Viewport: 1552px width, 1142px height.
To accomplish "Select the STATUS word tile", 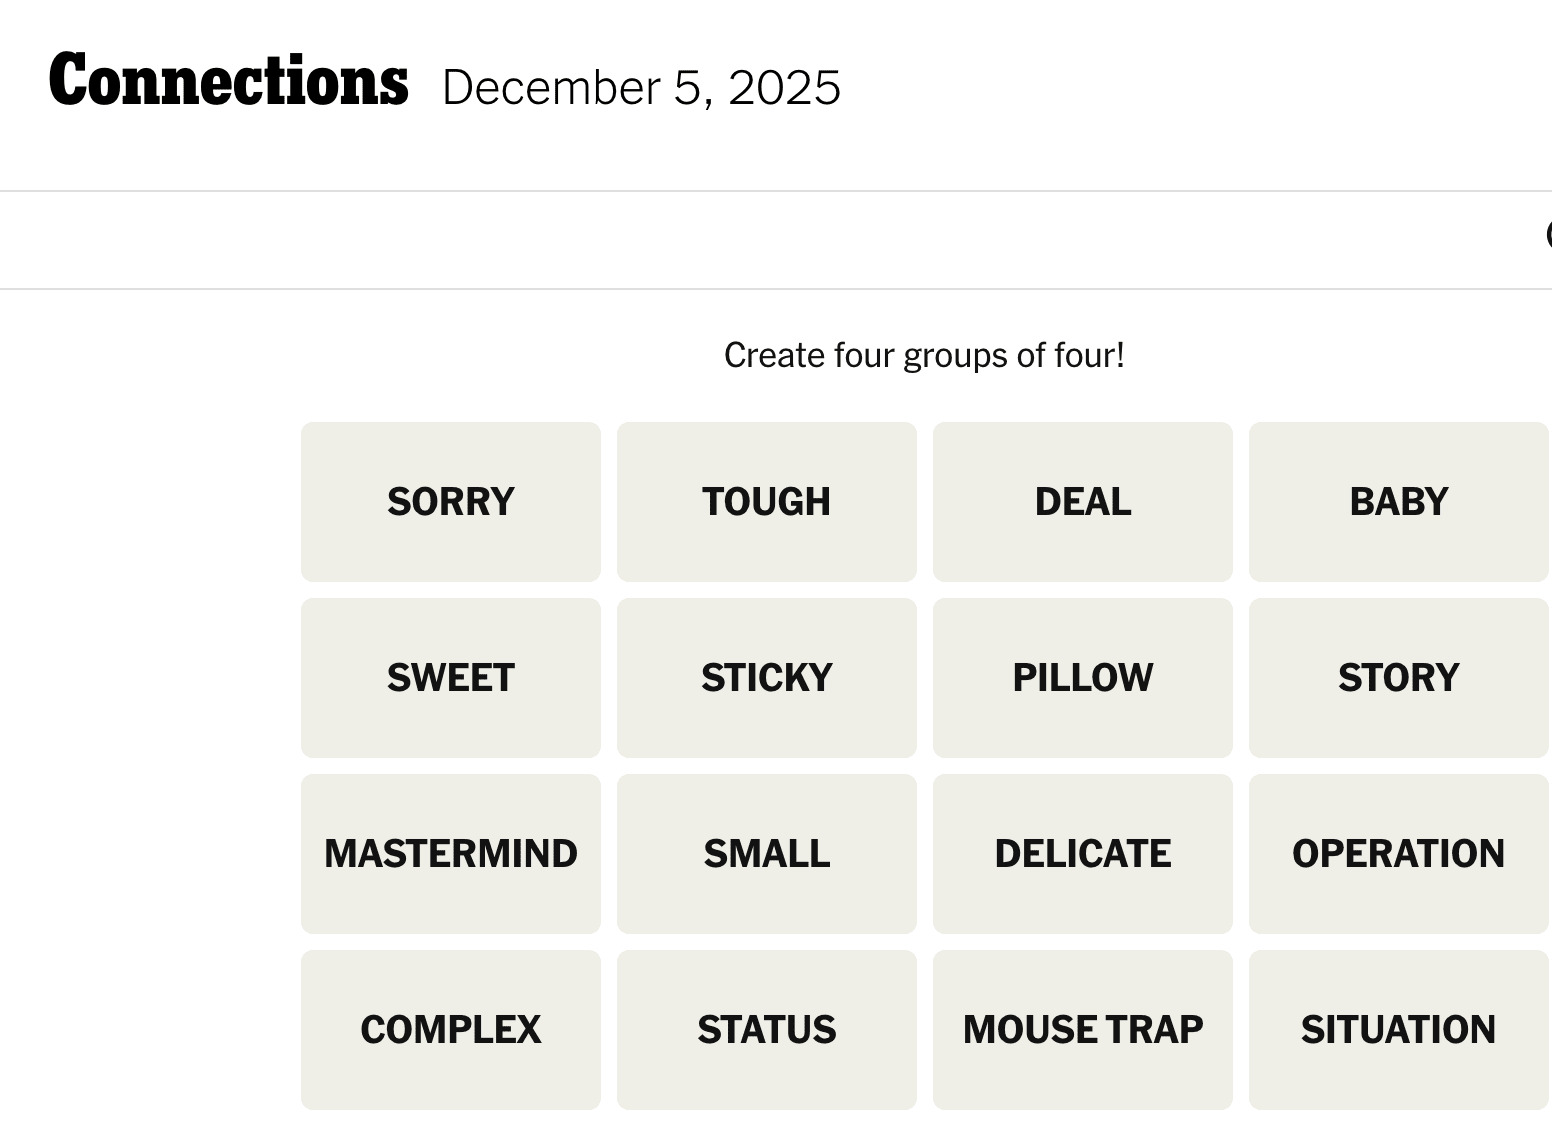I will pos(766,1029).
